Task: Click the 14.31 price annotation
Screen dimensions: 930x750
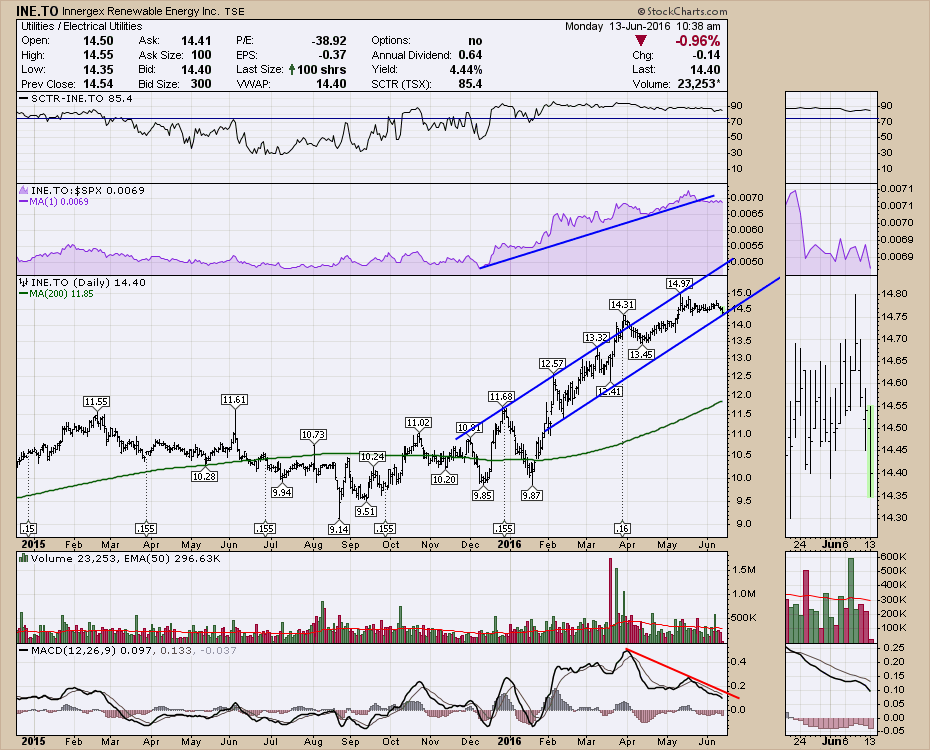Action: coord(622,304)
